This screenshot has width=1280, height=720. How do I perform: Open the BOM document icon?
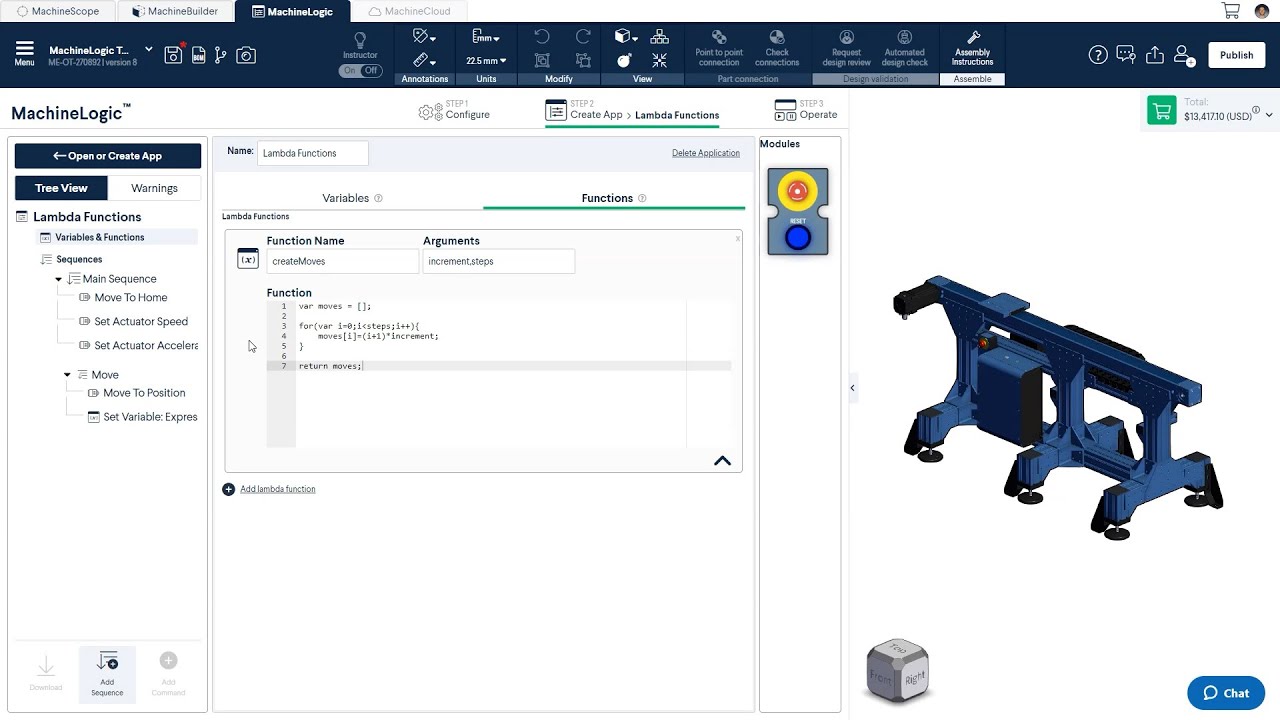pyautogui.click(x=198, y=55)
